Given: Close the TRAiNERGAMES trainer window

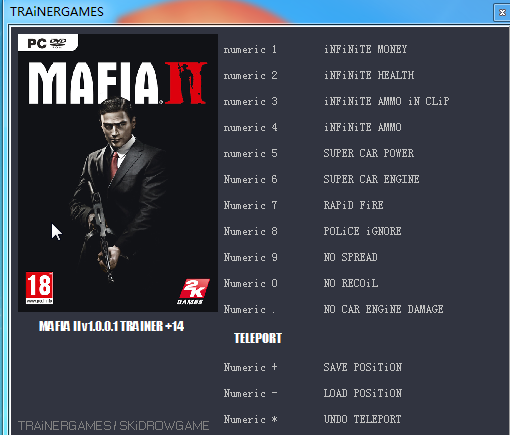Looking at the screenshot, I should [x=502, y=13].
